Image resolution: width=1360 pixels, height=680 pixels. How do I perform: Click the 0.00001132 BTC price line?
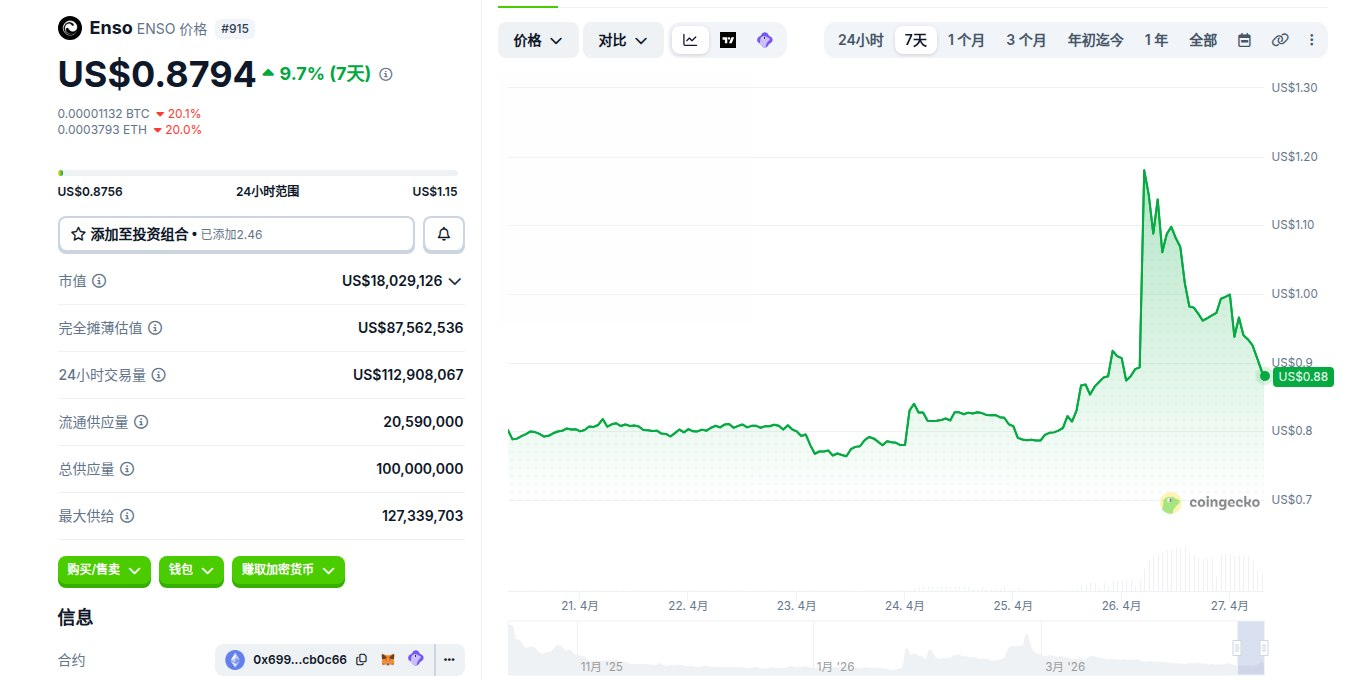(129, 114)
